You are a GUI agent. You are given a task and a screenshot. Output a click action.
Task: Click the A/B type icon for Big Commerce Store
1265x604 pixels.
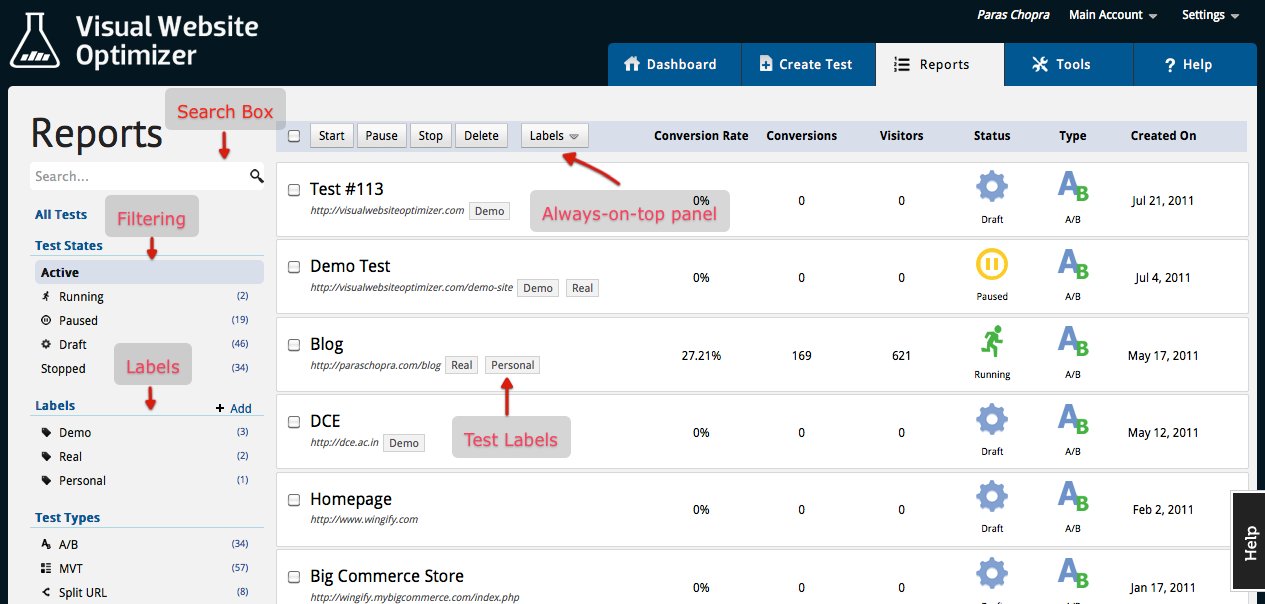[1072, 574]
